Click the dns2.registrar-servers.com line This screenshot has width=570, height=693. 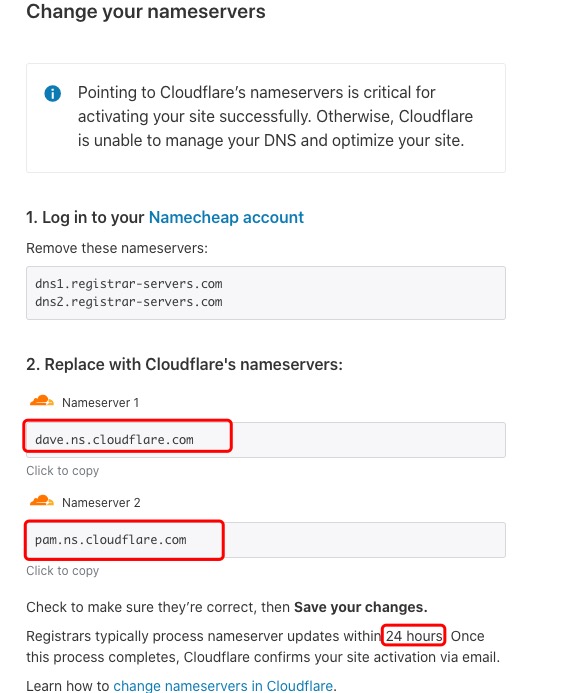coord(129,302)
